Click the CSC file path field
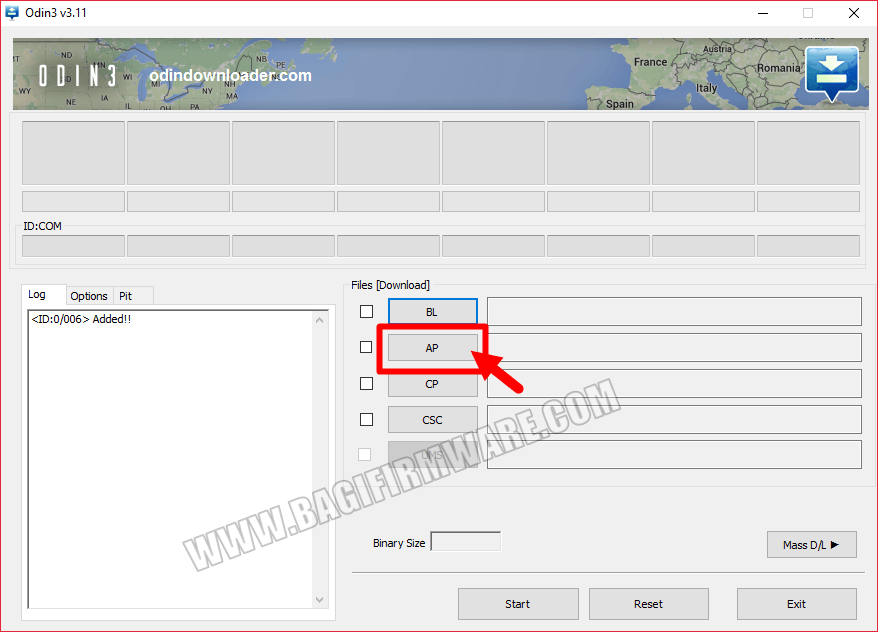 click(674, 419)
